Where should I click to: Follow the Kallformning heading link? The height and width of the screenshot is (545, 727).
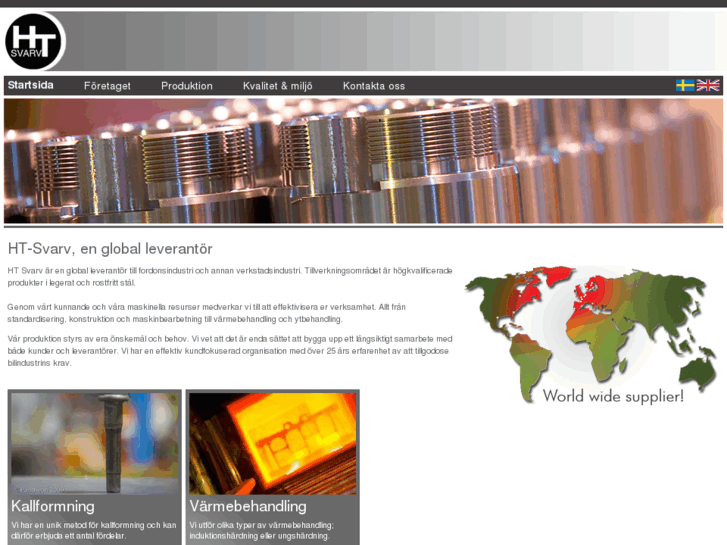[53, 506]
